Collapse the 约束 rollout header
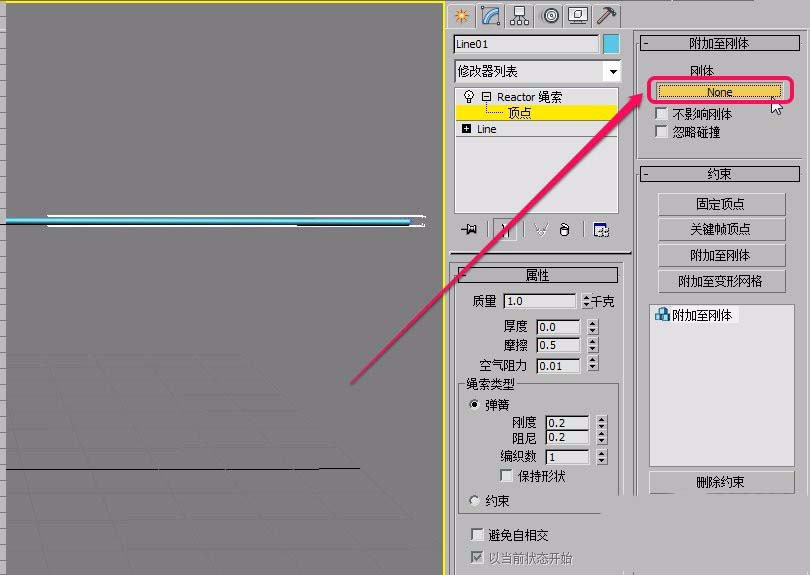 pyautogui.click(x=720, y=174)
